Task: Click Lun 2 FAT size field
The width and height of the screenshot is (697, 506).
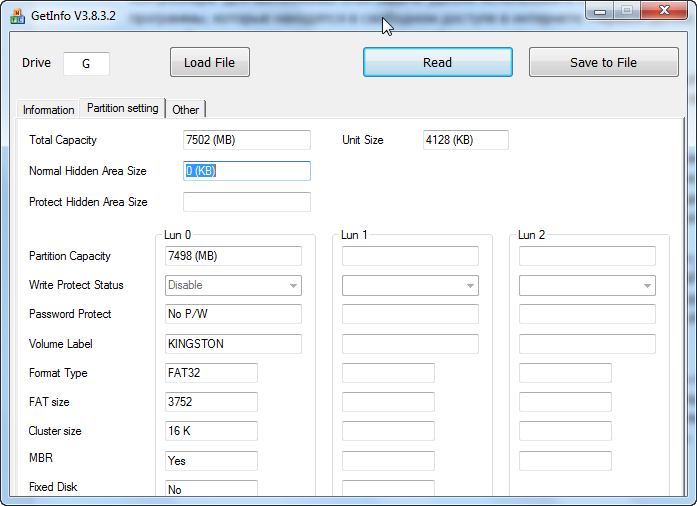Action: (565, 402)
